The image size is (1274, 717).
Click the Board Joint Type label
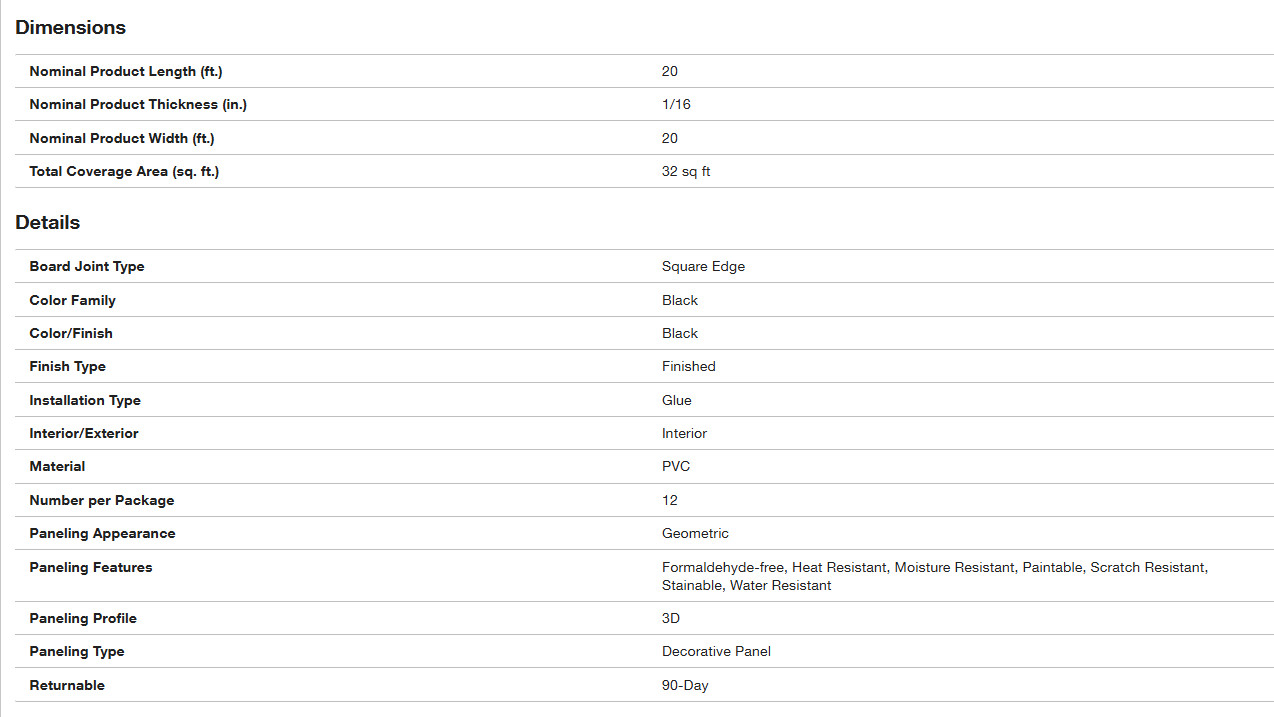point(87,267)
